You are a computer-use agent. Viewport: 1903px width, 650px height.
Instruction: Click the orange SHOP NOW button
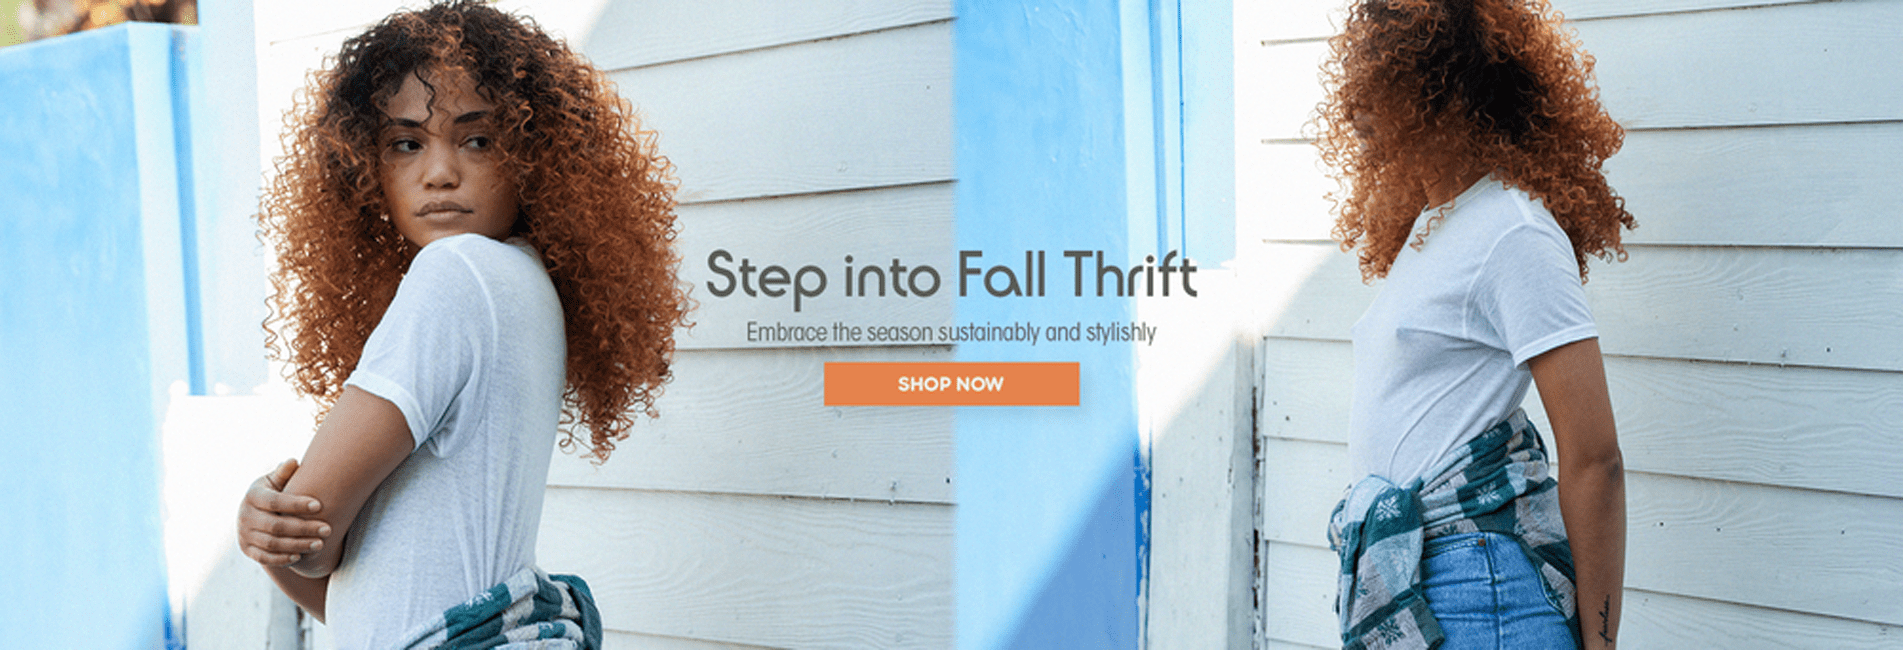(951, 384)
